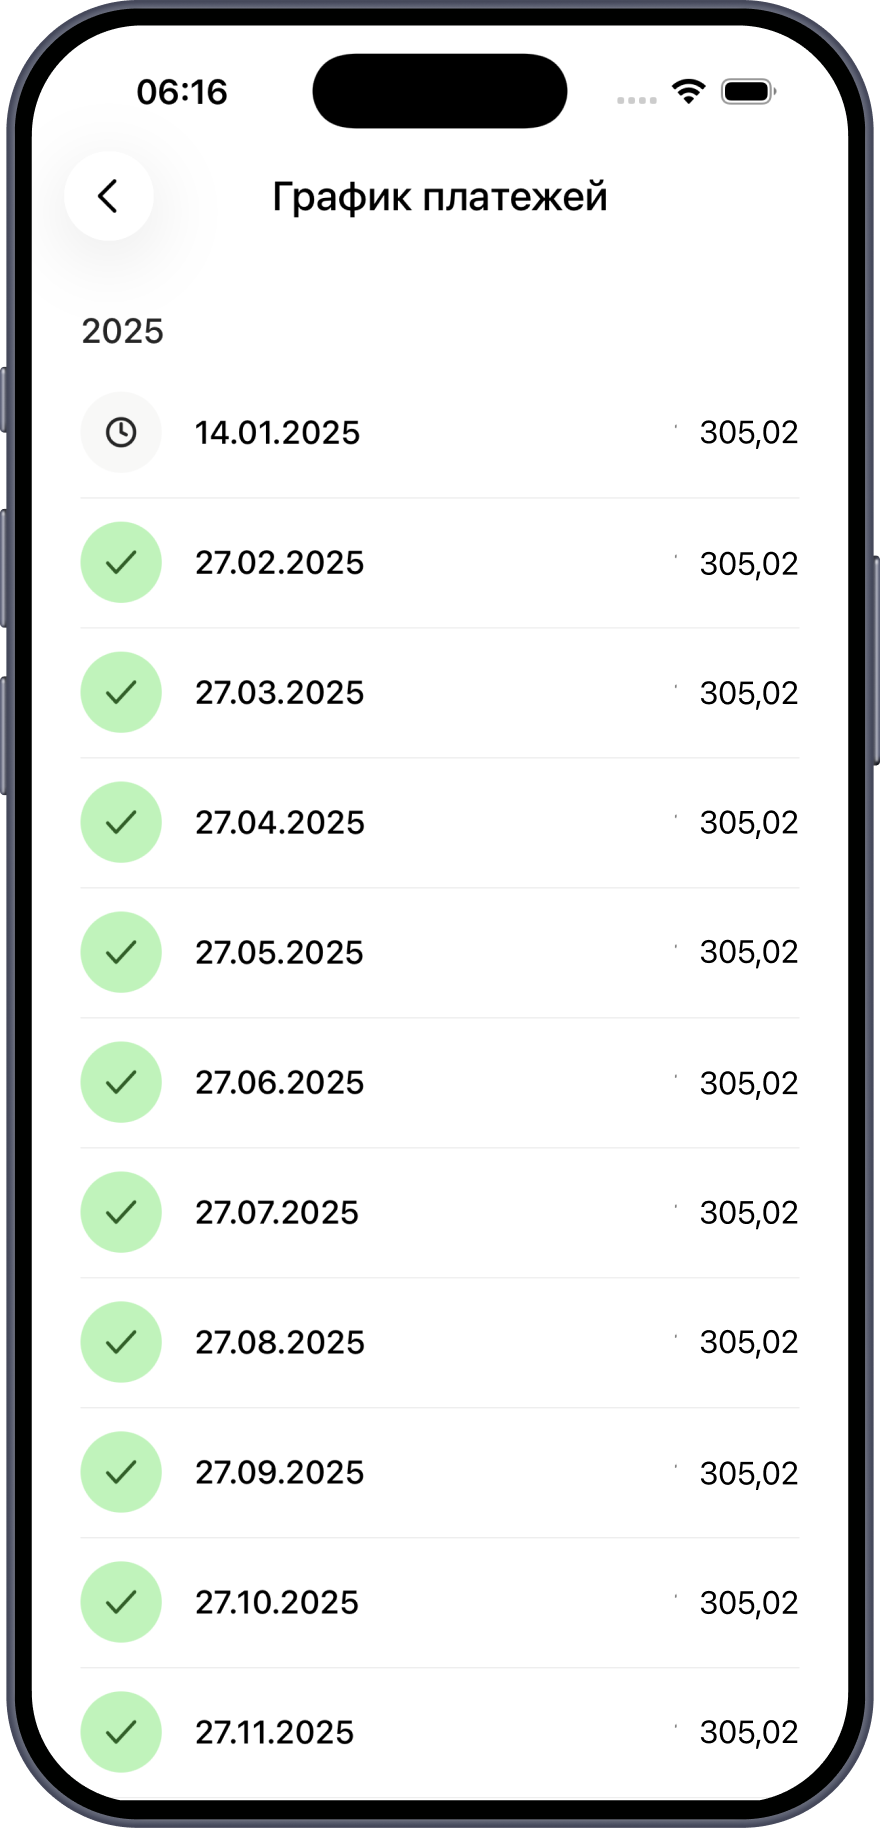Click the green checkmark for 27.02.2025
This screenshot has width=880, height=1828.
click(x=121, y=562)
